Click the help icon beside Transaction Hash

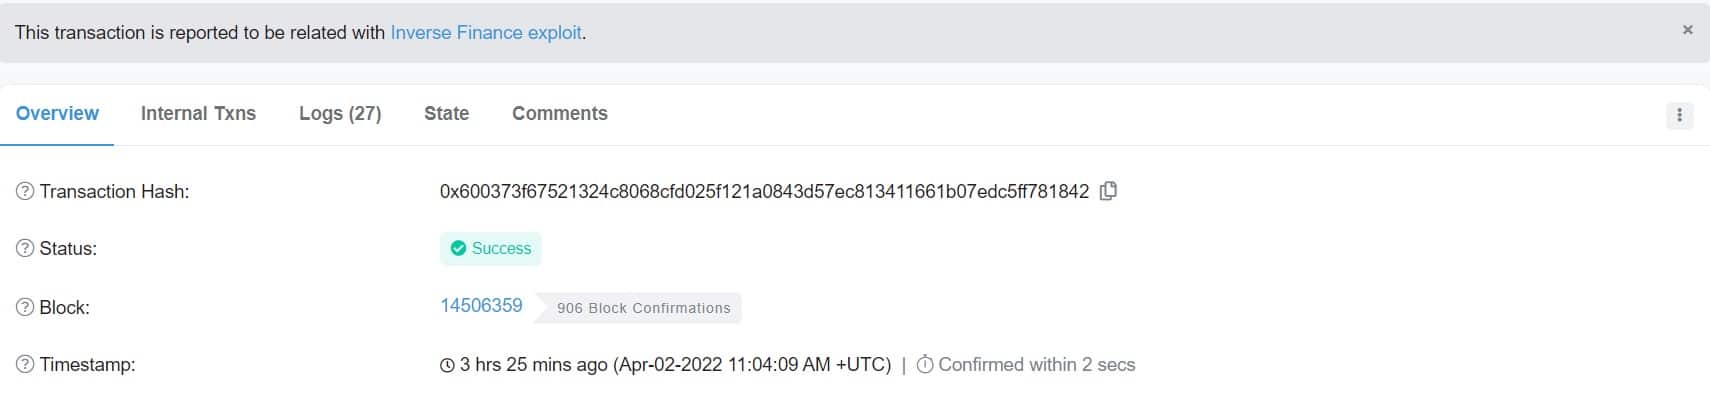pos(25,191)
